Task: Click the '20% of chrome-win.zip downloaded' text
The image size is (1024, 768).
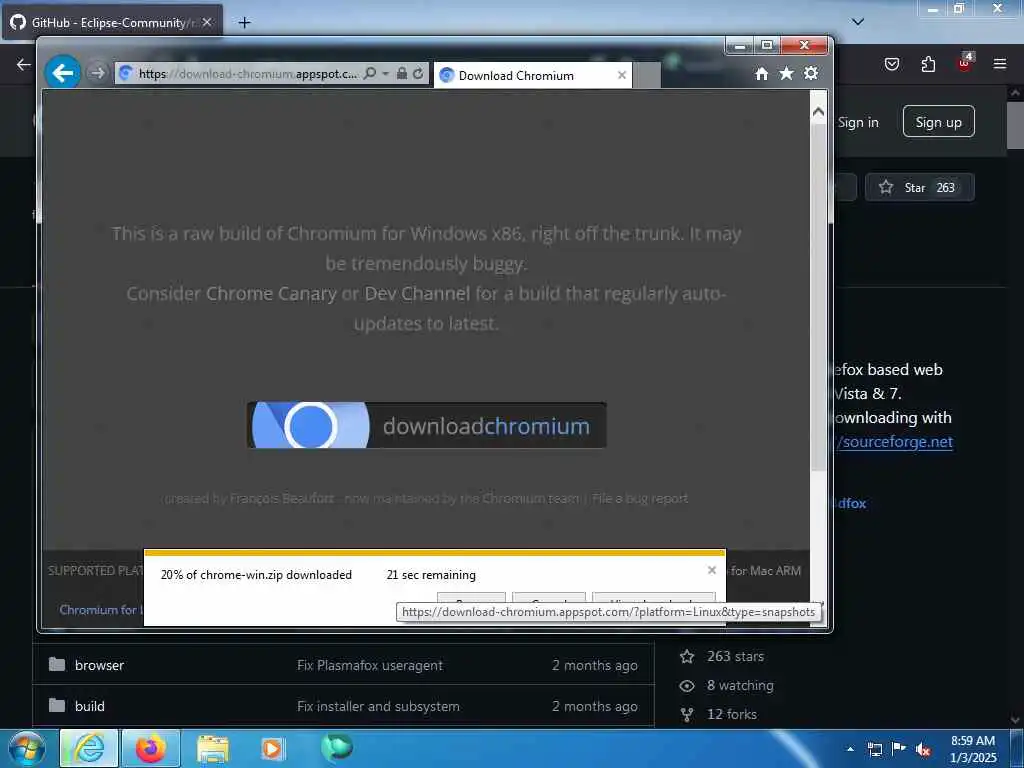Action: click(256, 575)
